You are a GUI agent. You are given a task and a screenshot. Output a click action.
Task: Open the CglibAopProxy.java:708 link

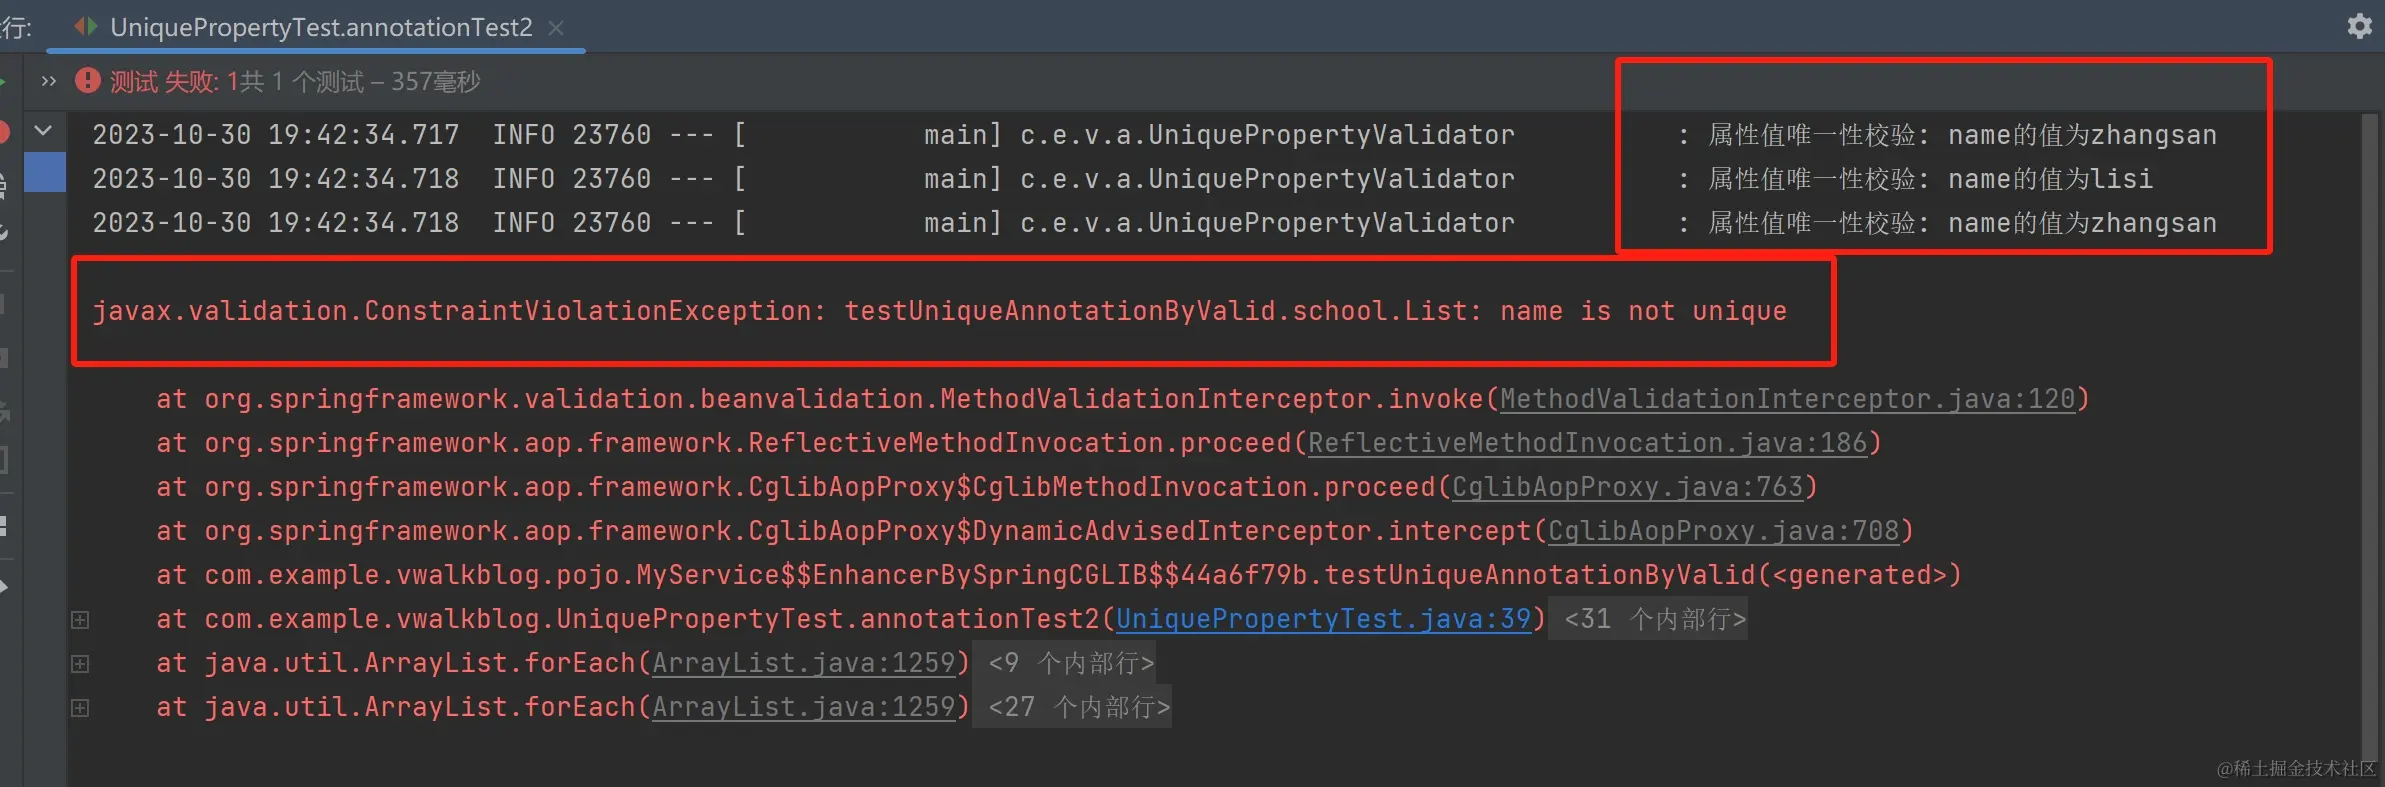(1723, 531)
